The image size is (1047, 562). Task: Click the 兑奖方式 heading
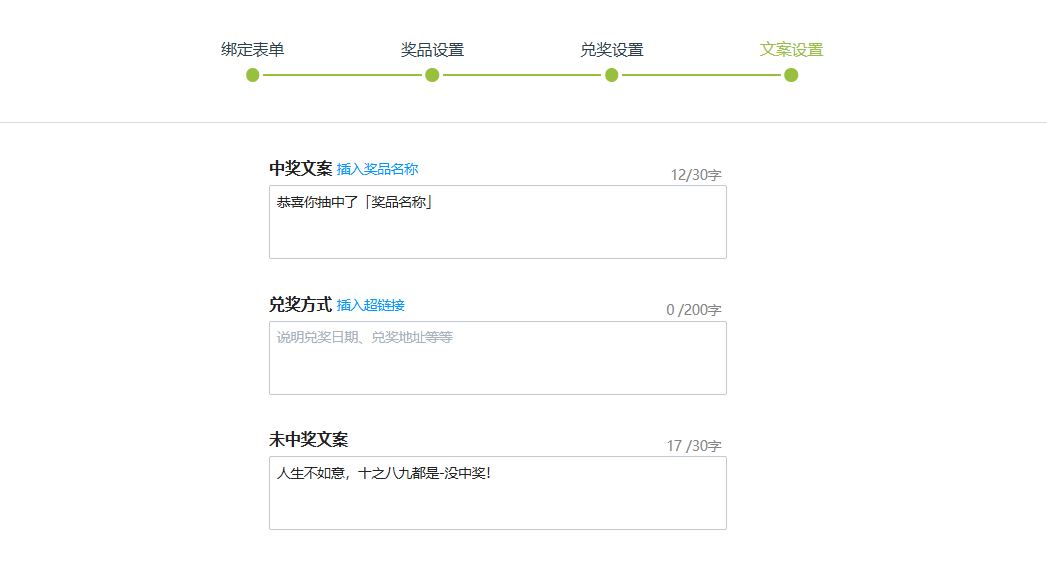click(300, 304)
